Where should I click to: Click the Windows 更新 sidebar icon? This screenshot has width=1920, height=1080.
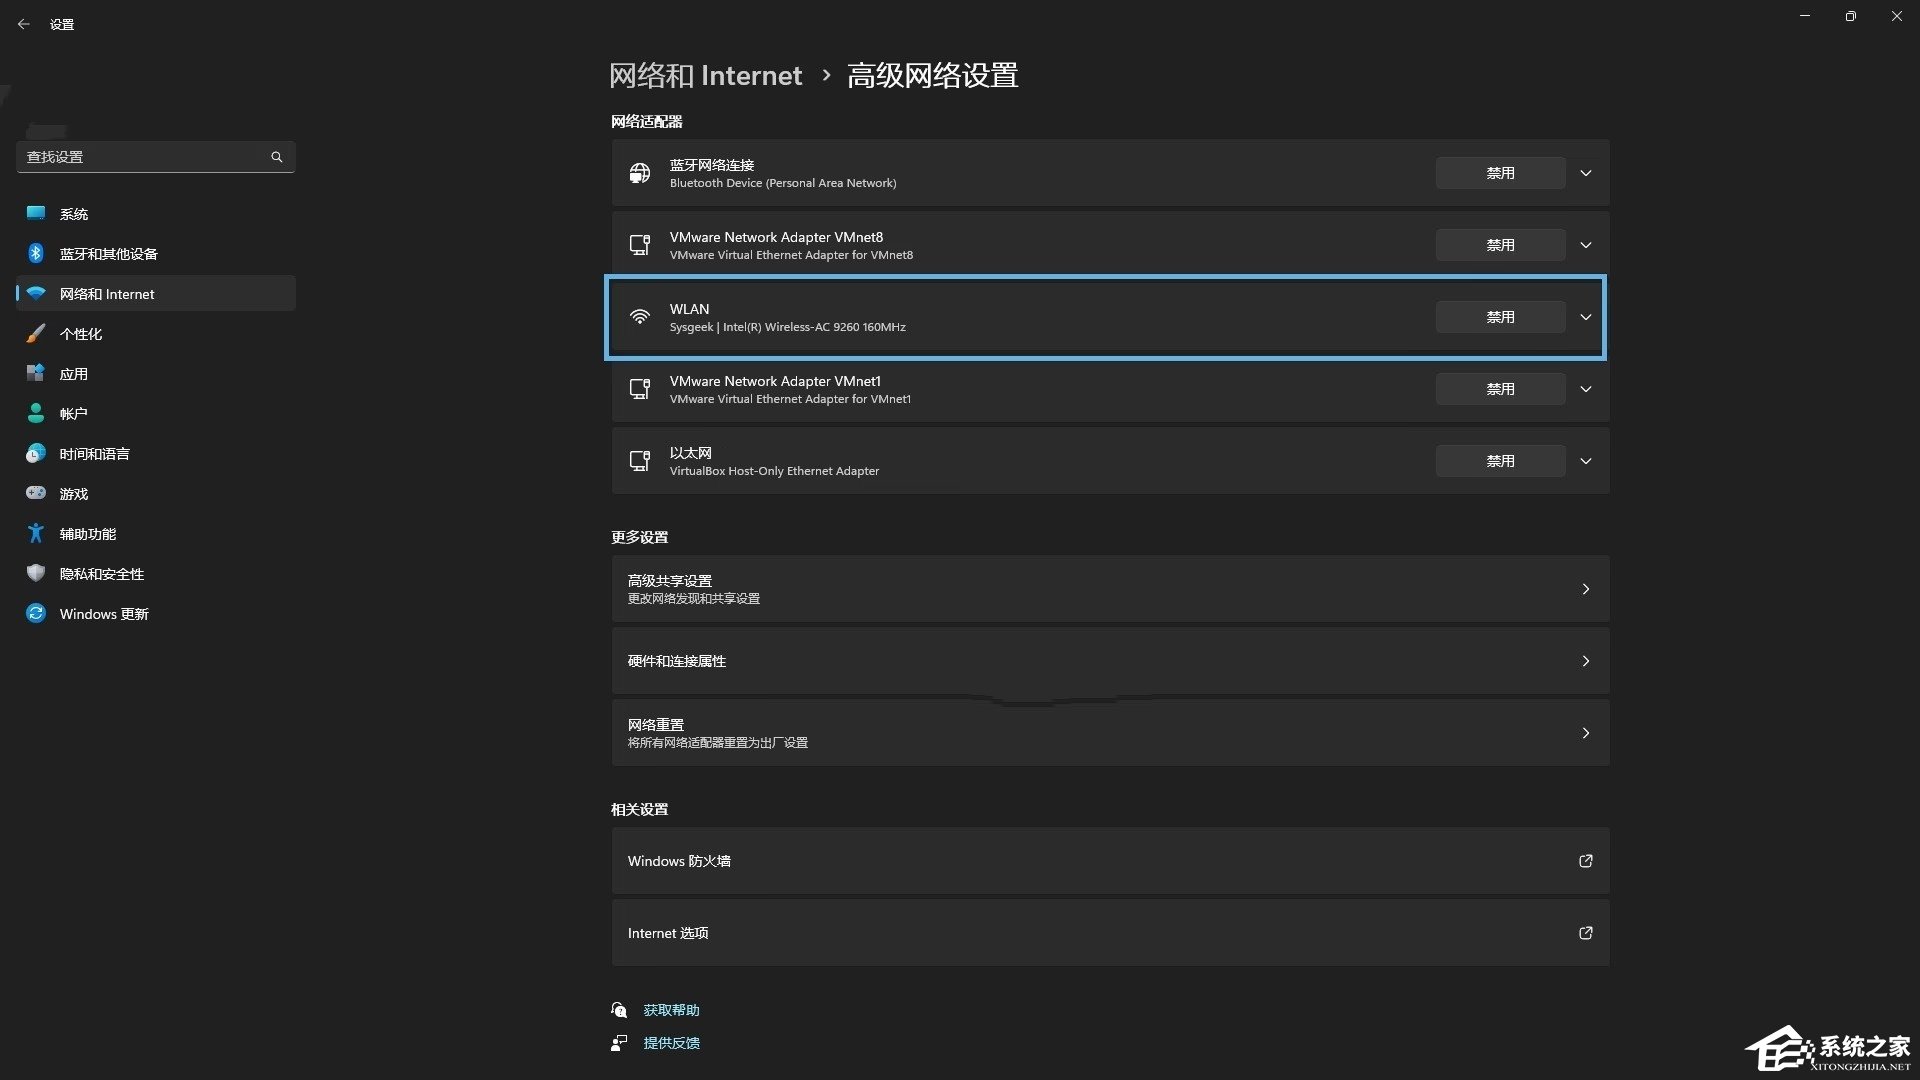(36, 613)
